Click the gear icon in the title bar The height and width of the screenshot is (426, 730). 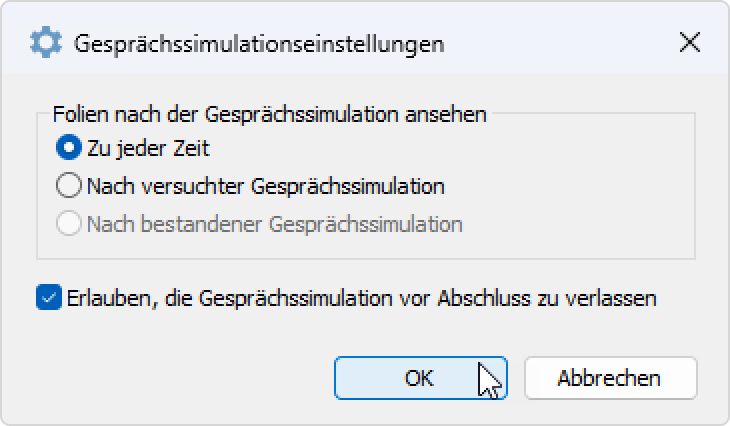point(46,42)
